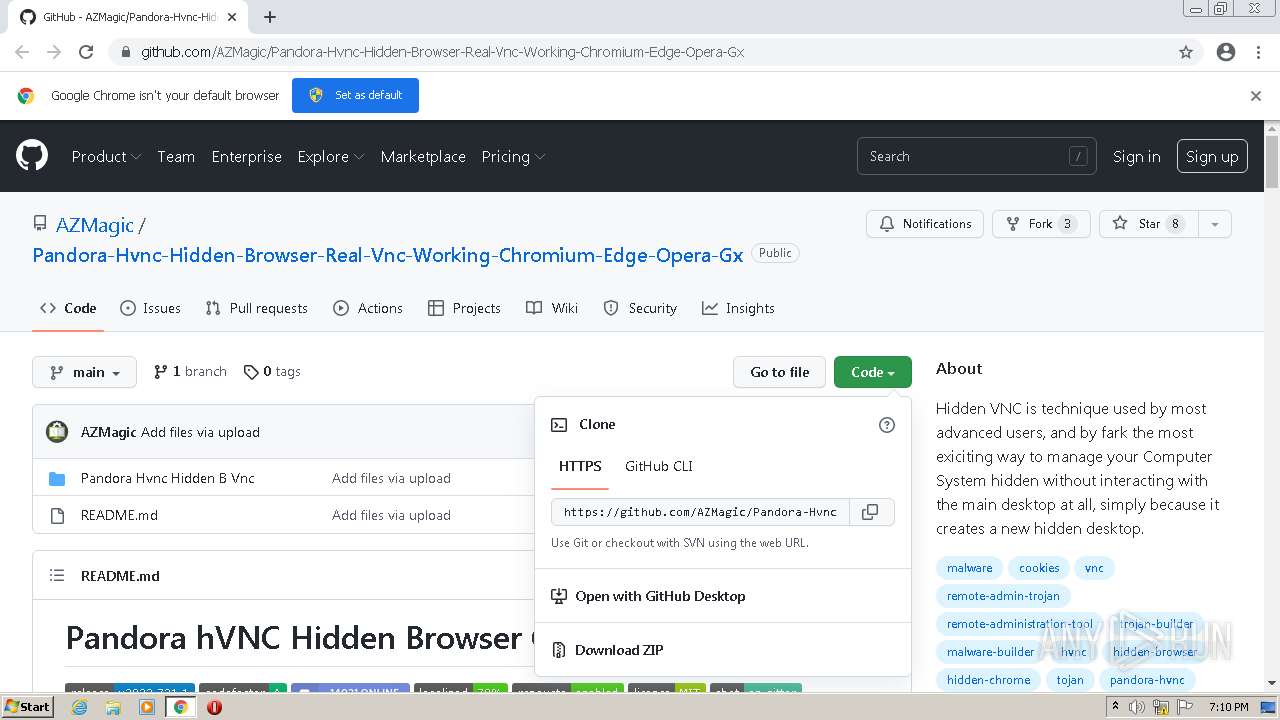Reload the page
The width and height of the screenshot is (1280, 720).
click(86, 52)
